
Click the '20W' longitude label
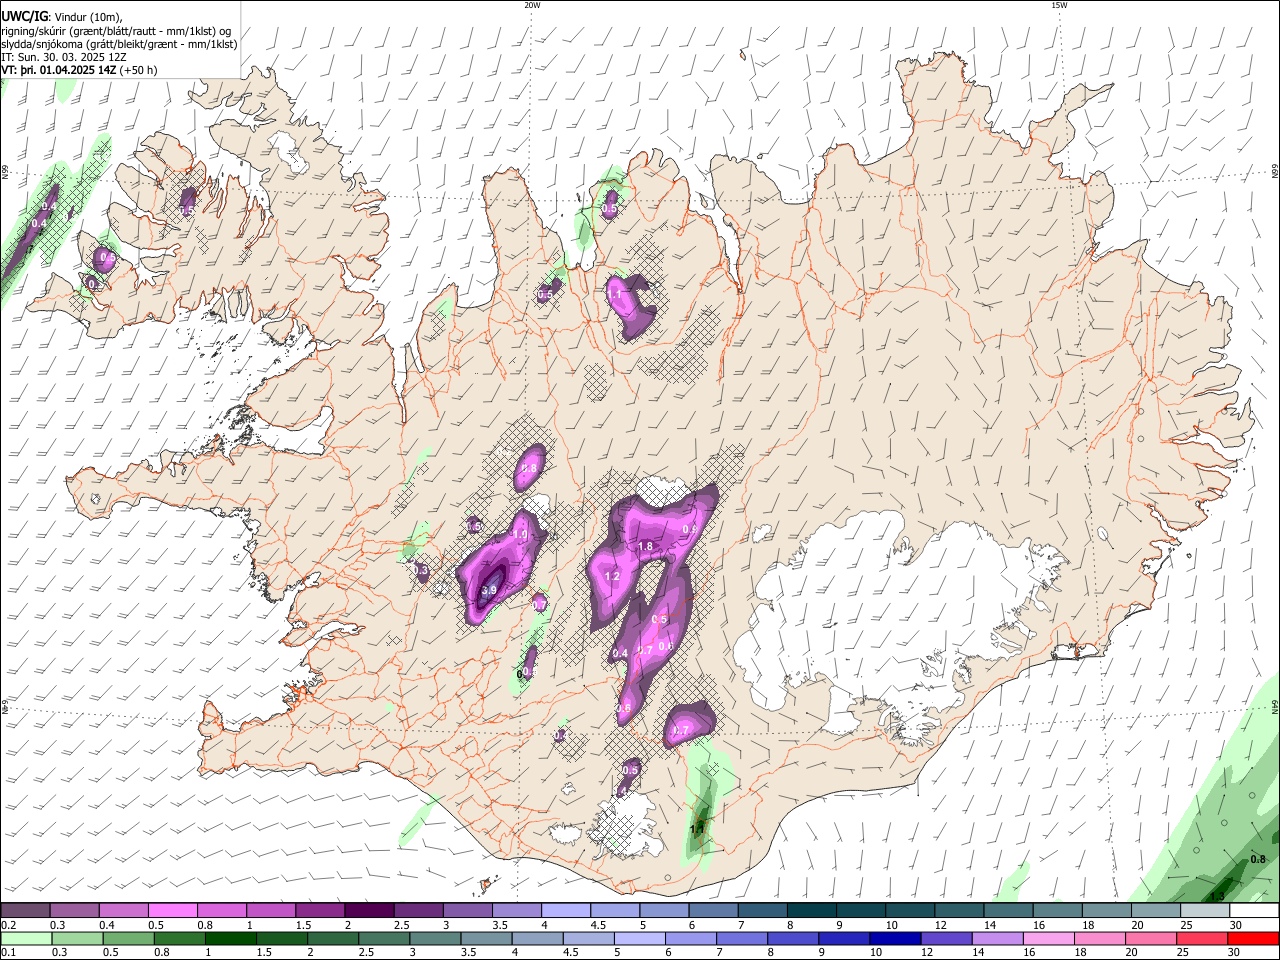(532, 5)
